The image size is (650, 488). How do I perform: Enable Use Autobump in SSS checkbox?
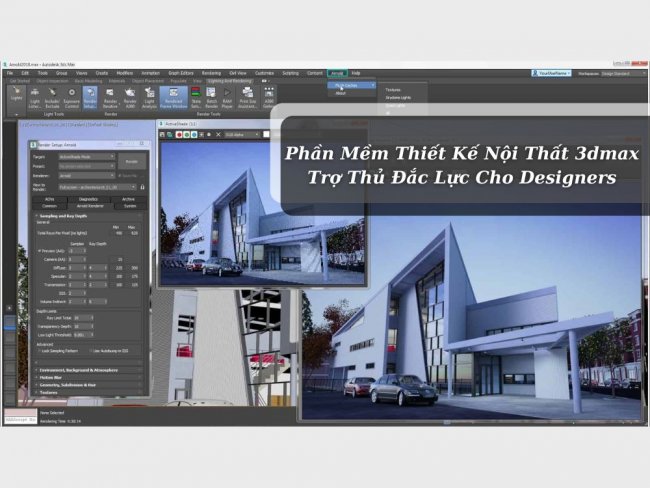(x=91, y=351)
